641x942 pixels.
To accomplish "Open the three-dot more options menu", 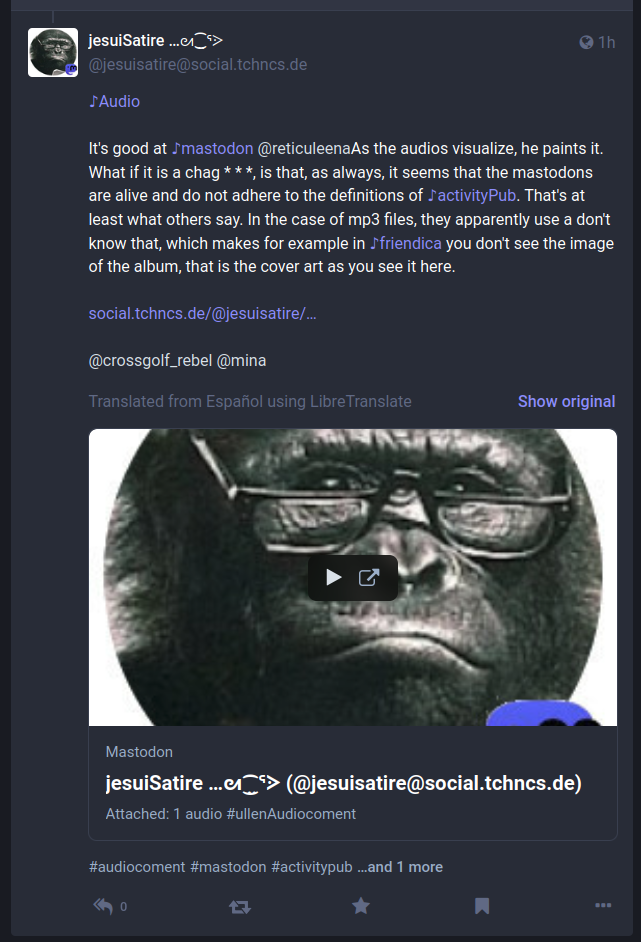I will coord(603,905).
